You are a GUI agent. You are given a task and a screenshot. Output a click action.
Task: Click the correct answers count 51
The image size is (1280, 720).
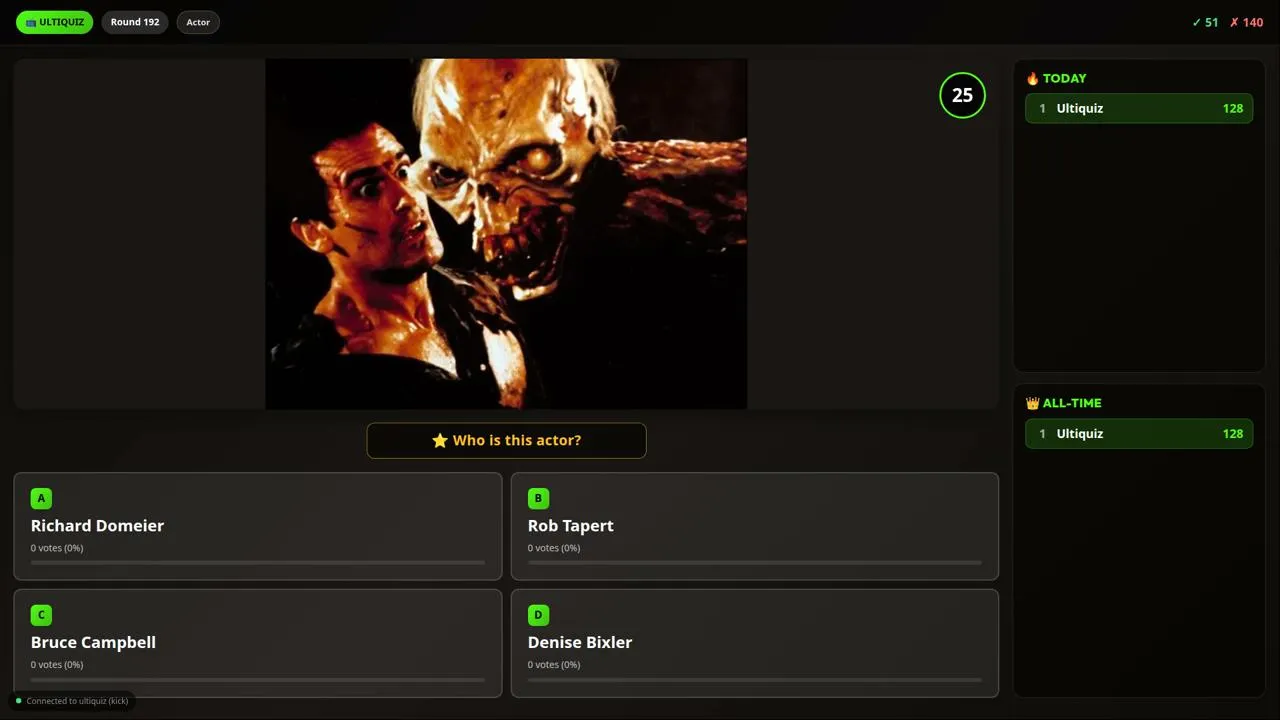click(x=1205, y=22)
